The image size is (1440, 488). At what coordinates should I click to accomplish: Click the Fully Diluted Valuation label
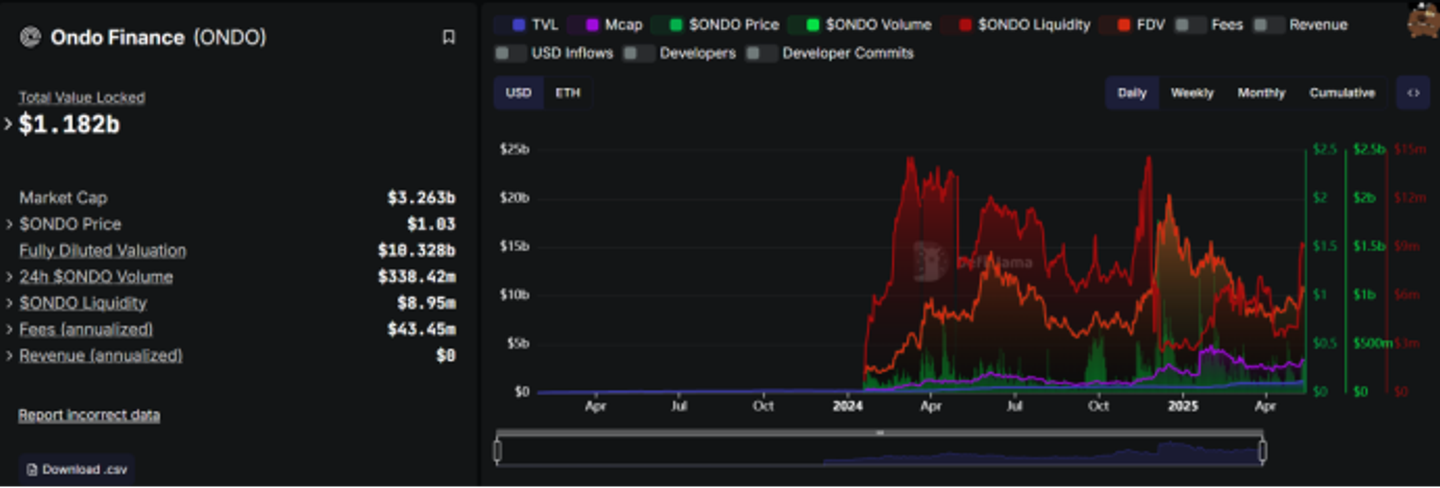(x=102, y=251)
